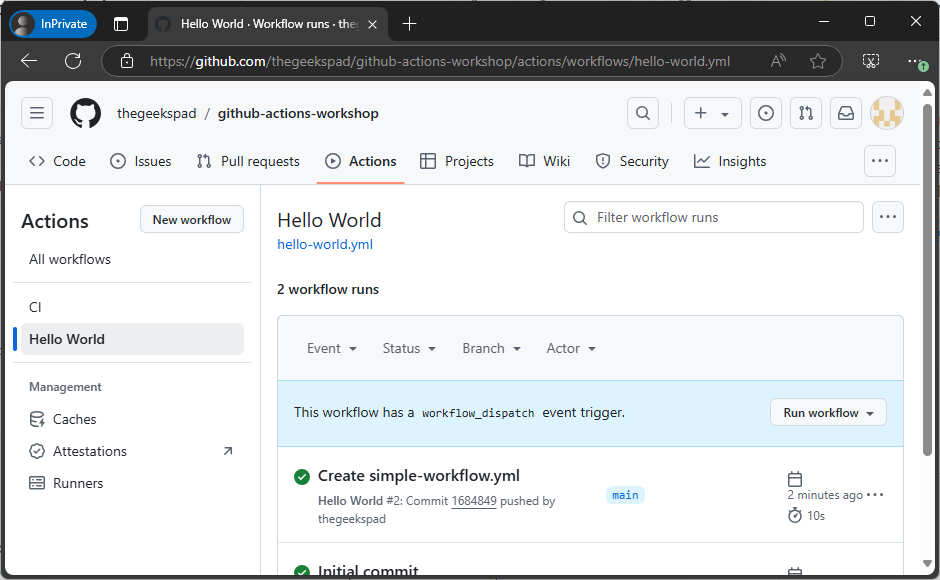This screenshot has width=940, height=580.
Task: Click the scrollbar down arrow
Action: coord(927,563)
